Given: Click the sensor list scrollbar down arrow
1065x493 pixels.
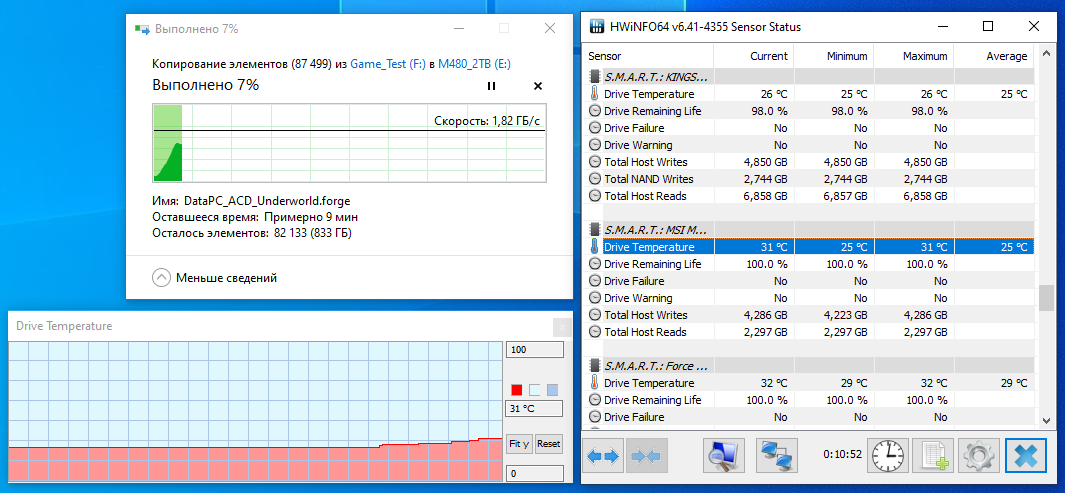Looking at the screenshot, I should [x=1047, y=420].
